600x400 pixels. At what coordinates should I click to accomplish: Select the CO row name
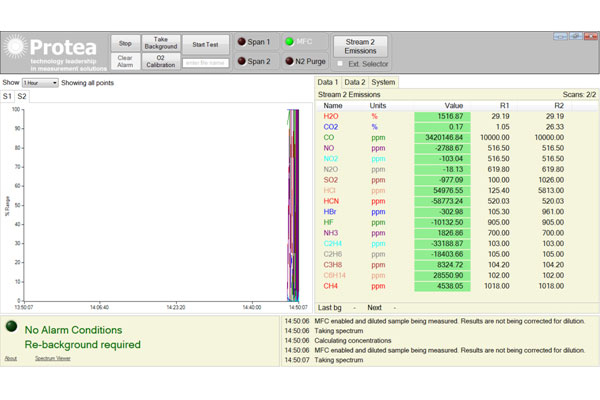[x=329, y=137]
